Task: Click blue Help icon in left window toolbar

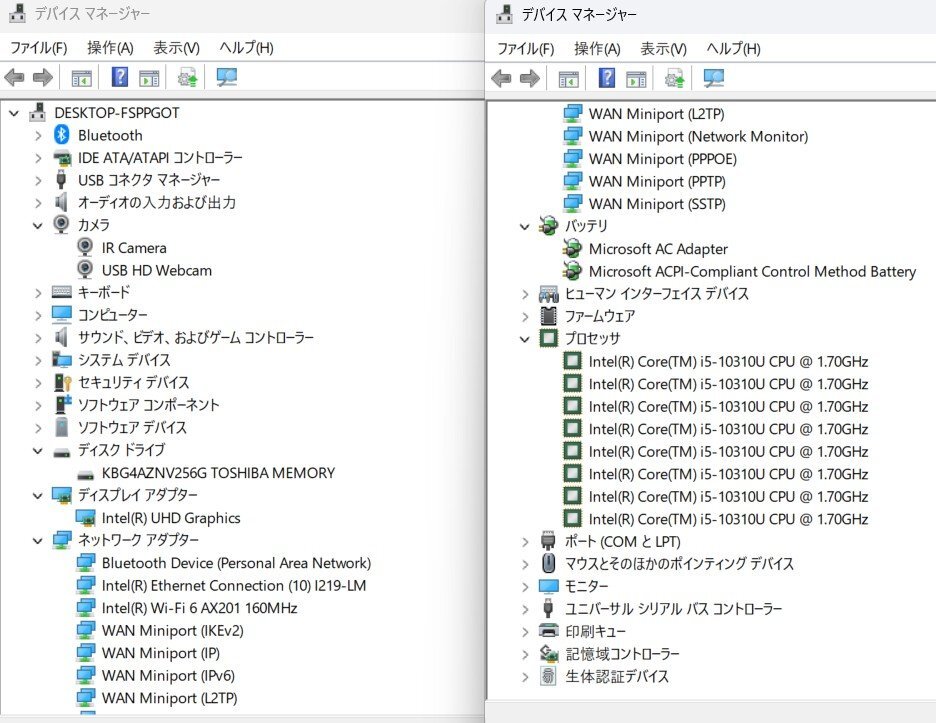Action: point(120,77)
